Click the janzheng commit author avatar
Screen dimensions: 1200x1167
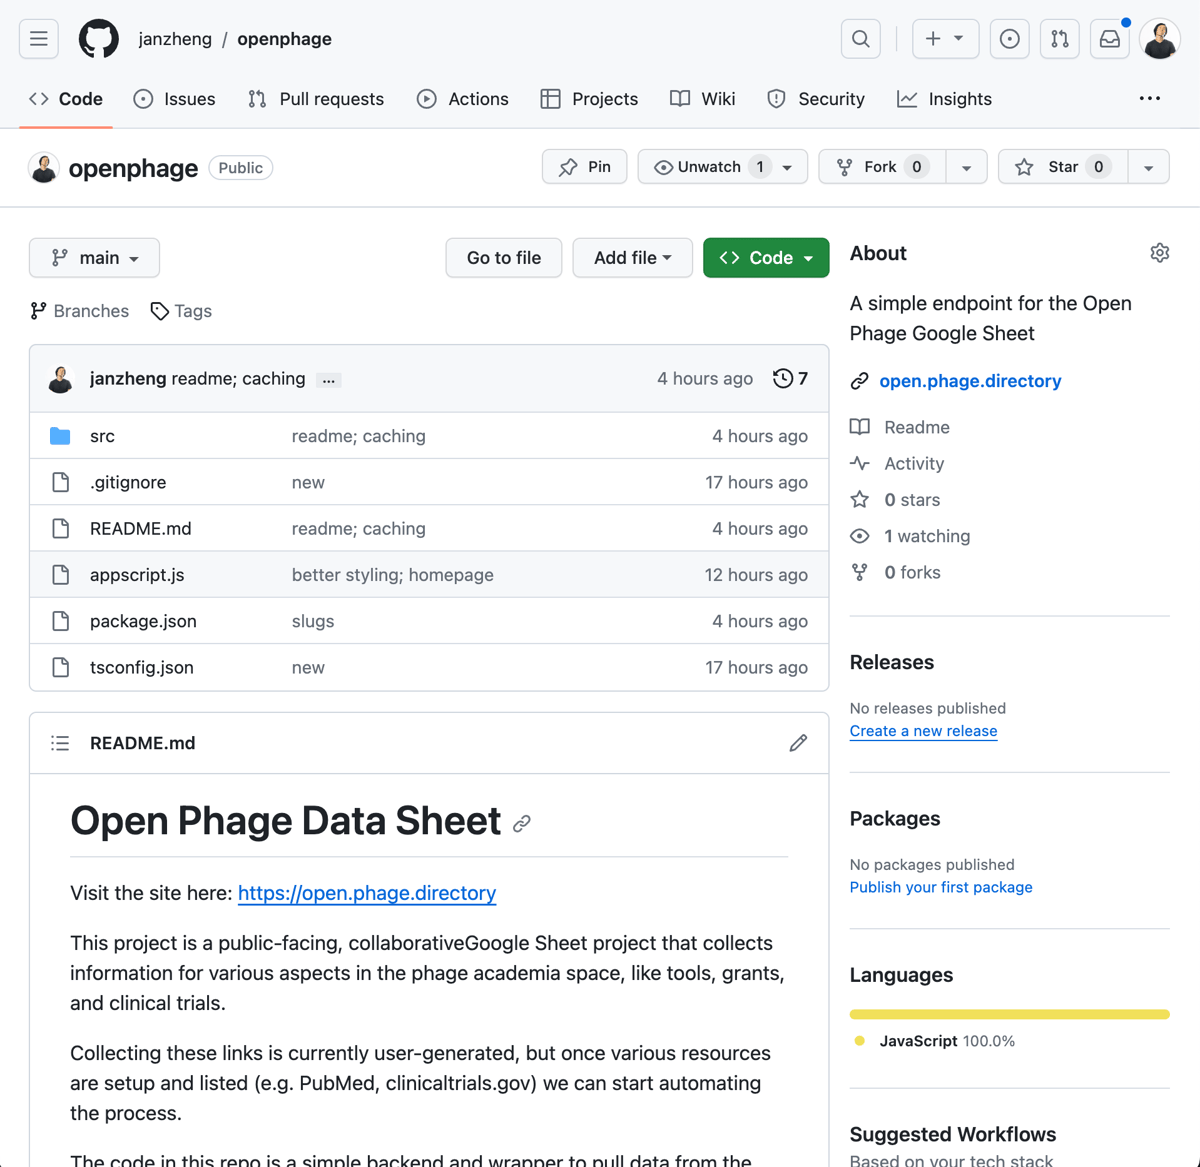click(x=61, y=379)
